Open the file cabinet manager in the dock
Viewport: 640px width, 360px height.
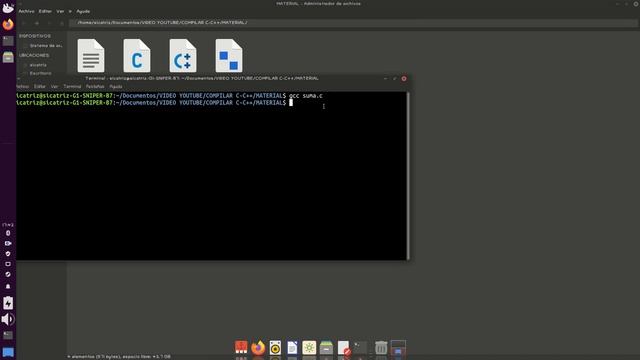(x=326, y=347)
